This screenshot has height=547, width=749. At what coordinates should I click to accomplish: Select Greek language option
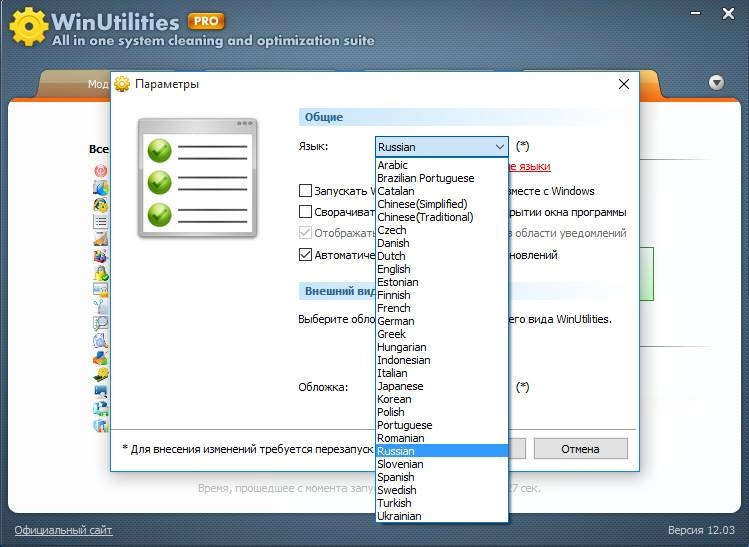coord(441,334)
